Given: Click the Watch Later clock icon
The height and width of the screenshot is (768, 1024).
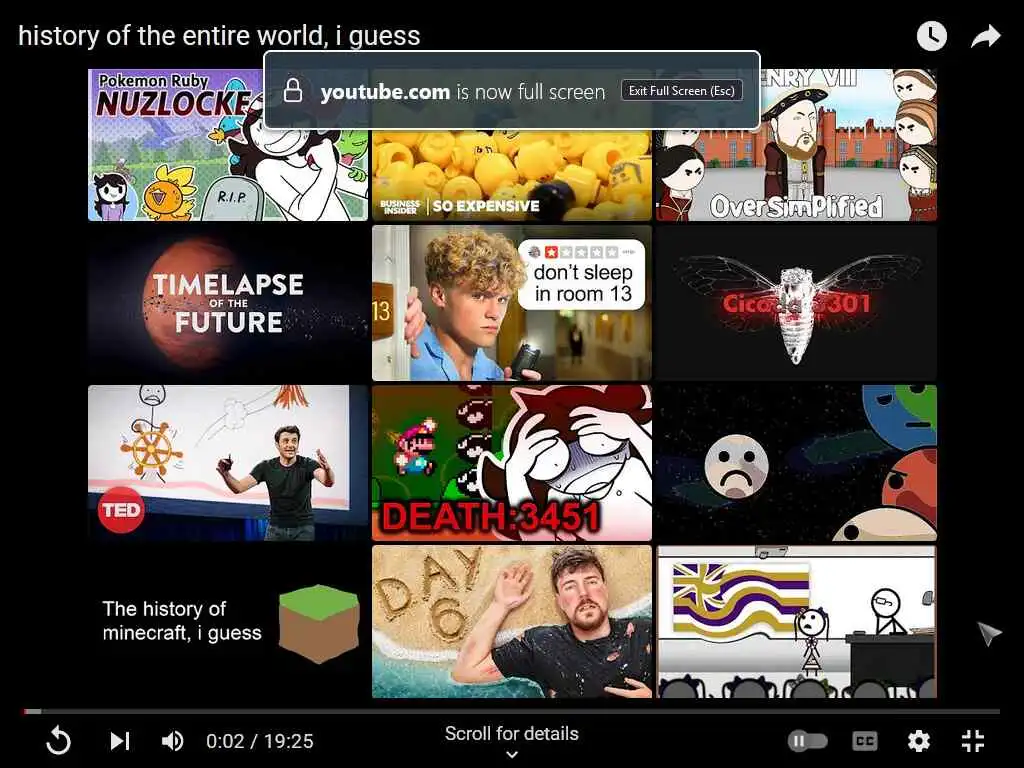Looking at the screenshot, I should pyautogui.click(x=931, y=36).
